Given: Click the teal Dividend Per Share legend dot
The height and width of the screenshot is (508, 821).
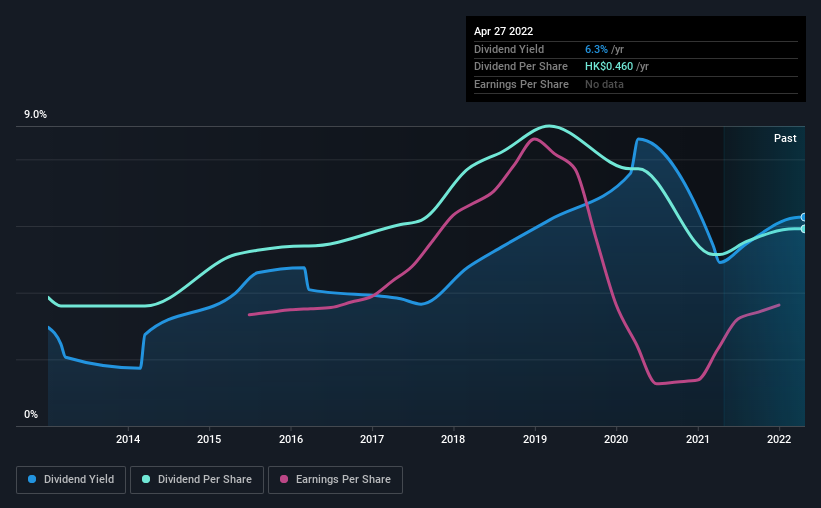Looking at the screenshot, I should [147, 479].
